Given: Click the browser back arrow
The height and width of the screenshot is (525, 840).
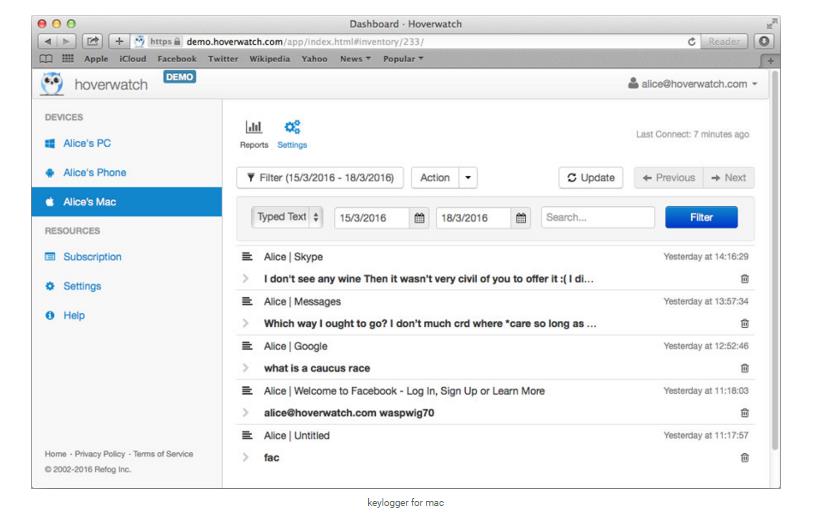Looking at the screenshot, I should tap(48, 41).
